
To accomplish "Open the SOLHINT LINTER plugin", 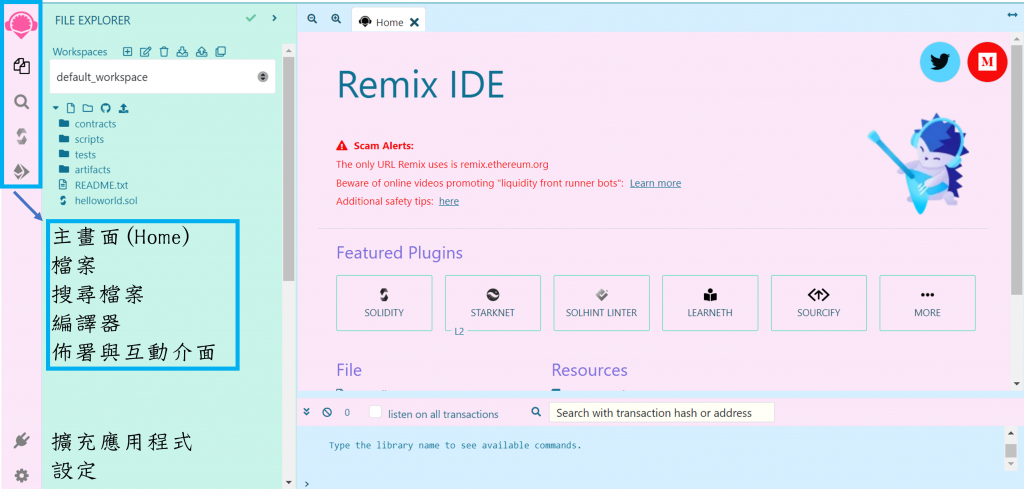I will [601, 303].
